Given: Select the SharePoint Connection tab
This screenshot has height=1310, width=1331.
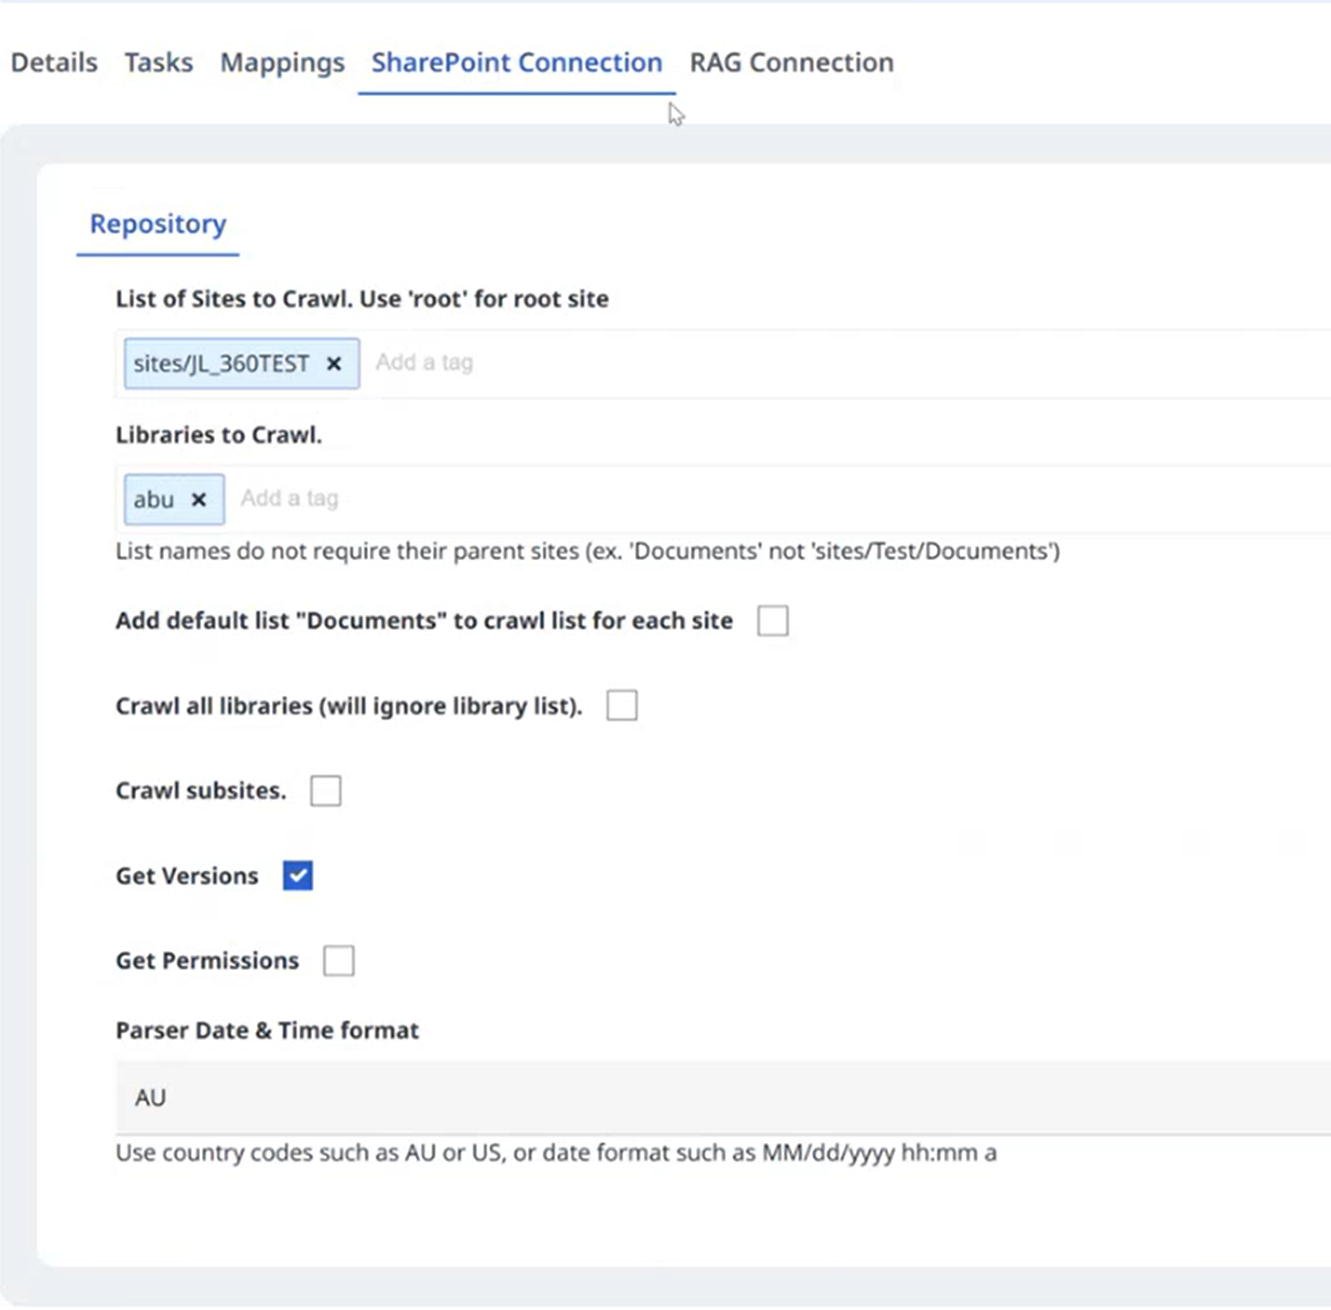Looking at the screenshot, I should 516,62.
